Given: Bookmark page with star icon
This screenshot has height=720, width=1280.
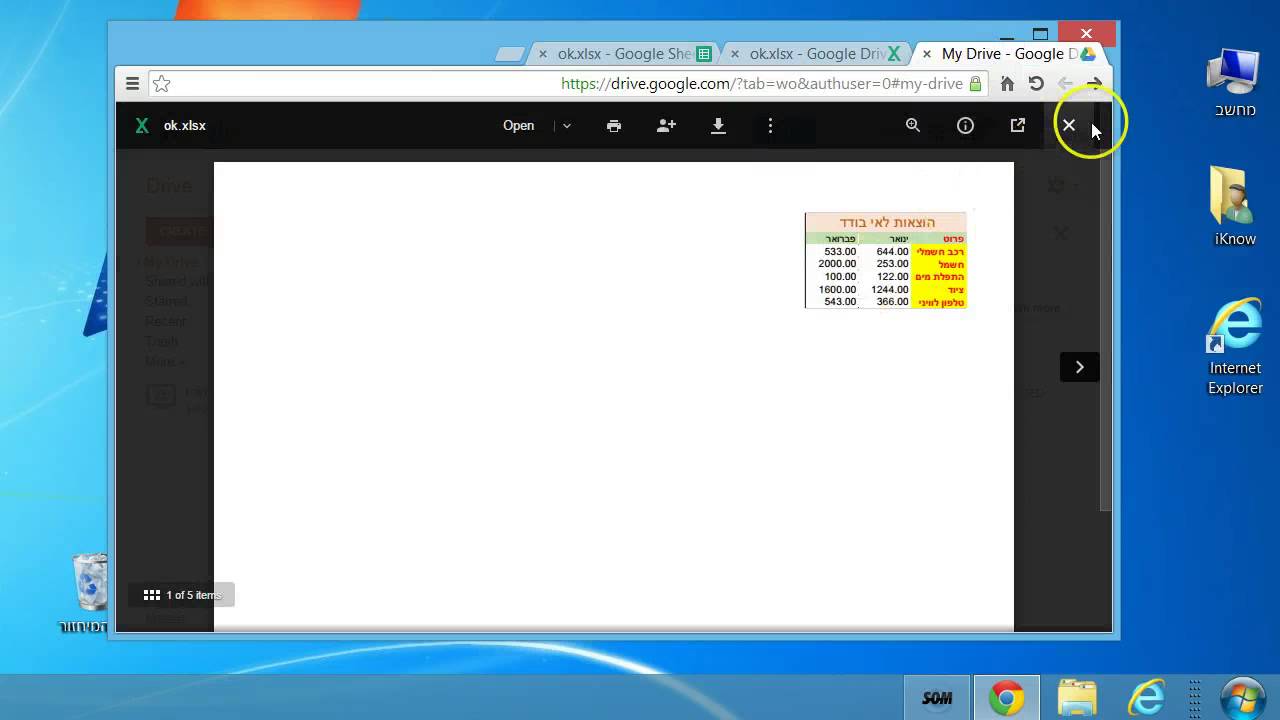Looking at the screenshot, I should (x=162, y=84).
